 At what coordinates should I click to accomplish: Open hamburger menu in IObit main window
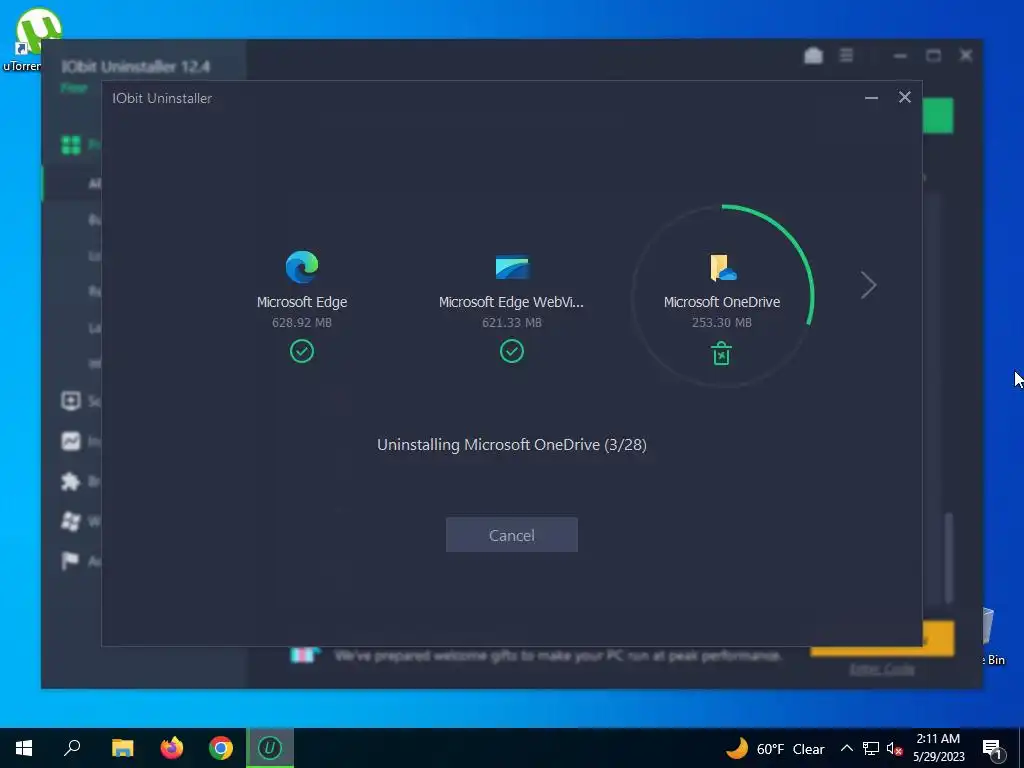846,56
